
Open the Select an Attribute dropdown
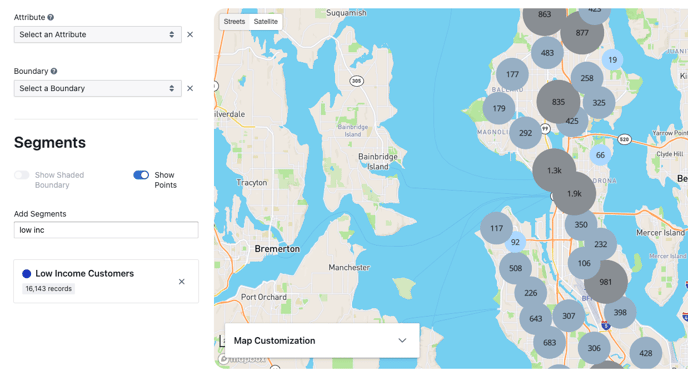click(97, 35)
